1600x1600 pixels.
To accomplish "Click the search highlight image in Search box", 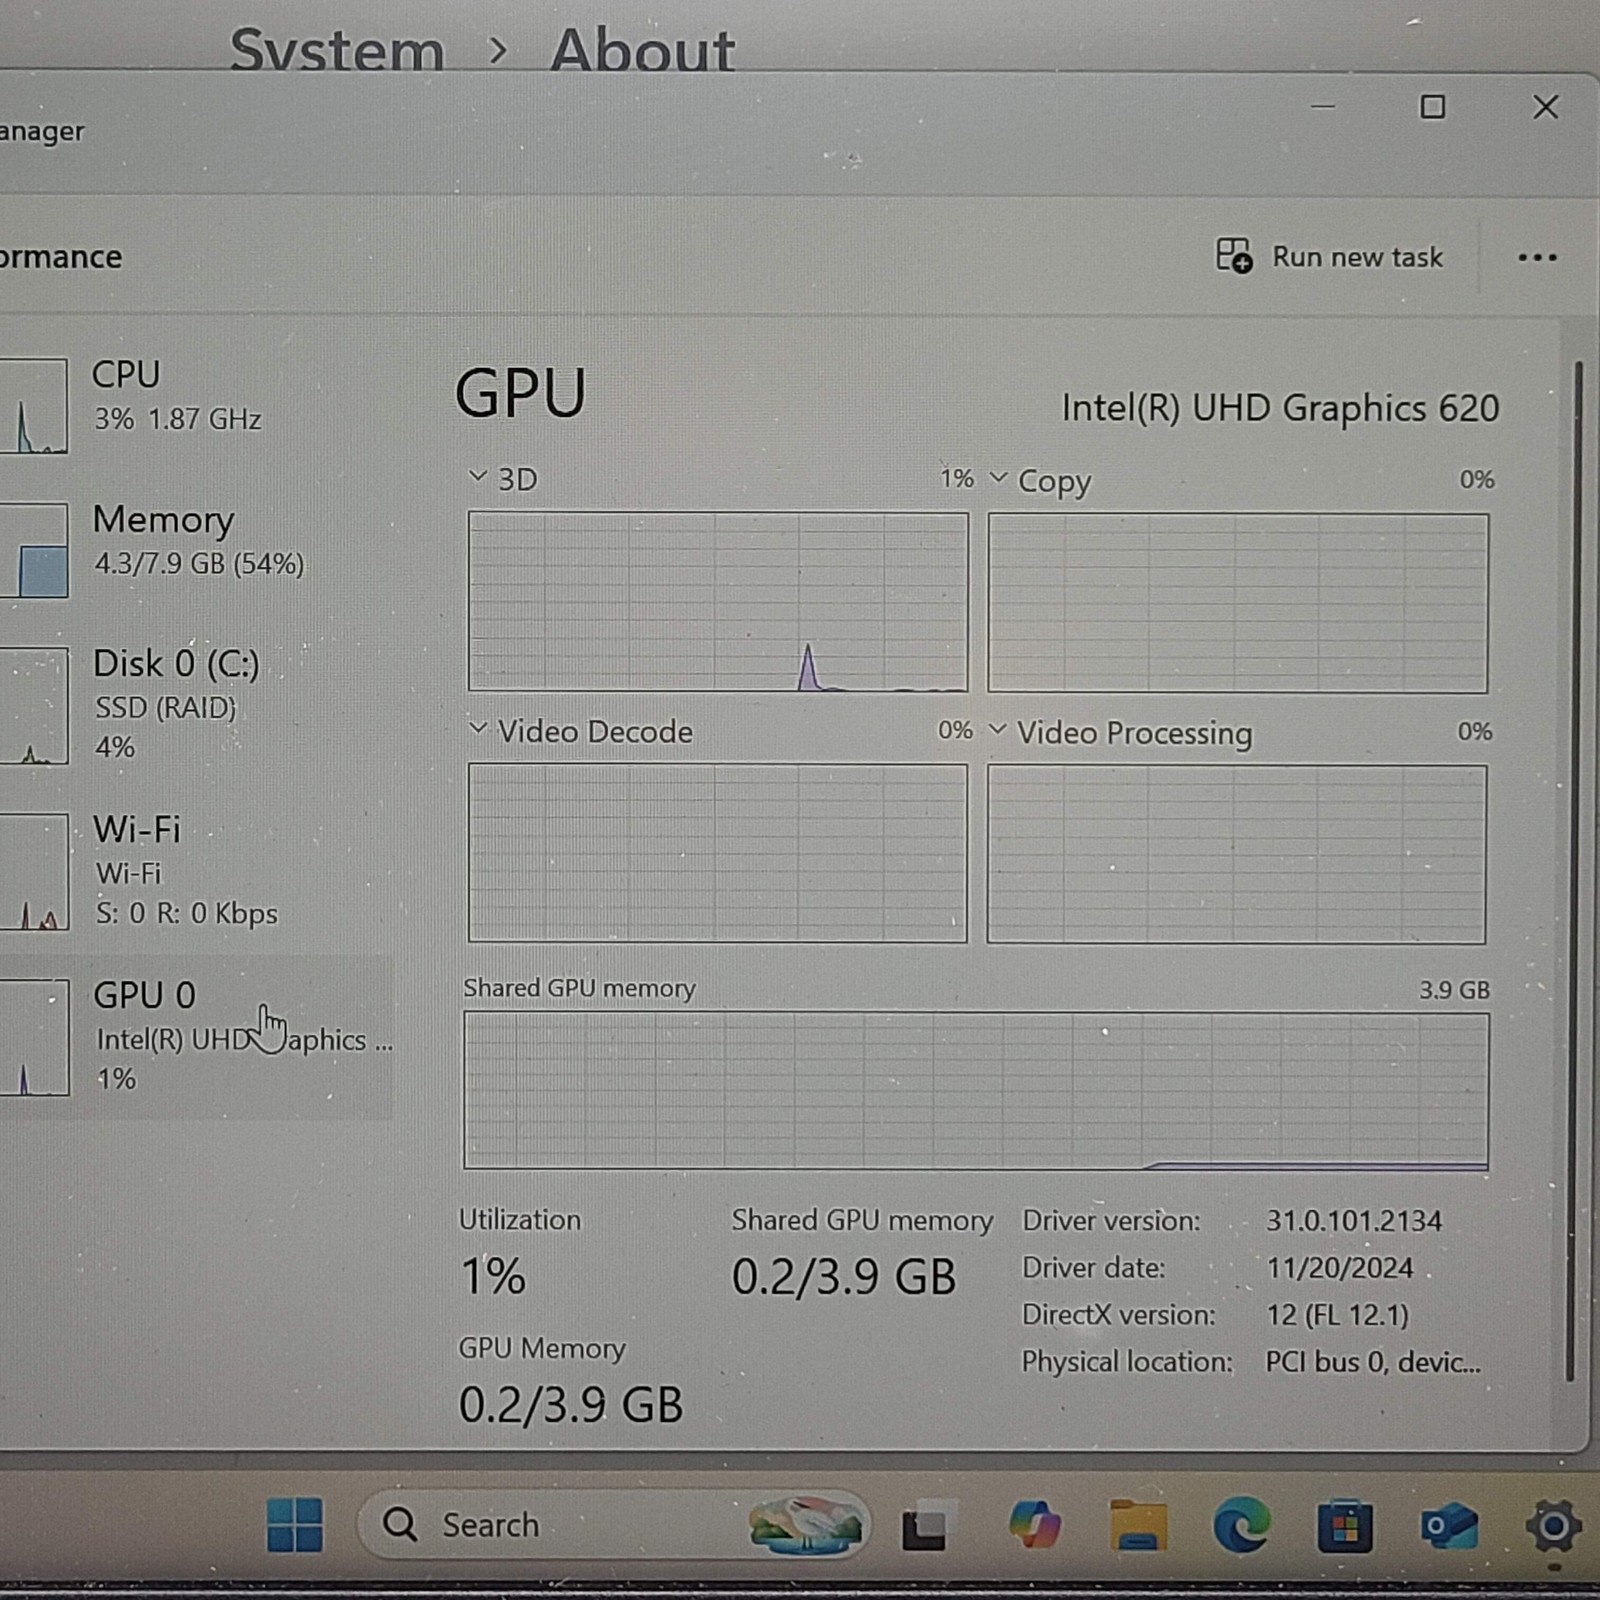I will 805,1525.
